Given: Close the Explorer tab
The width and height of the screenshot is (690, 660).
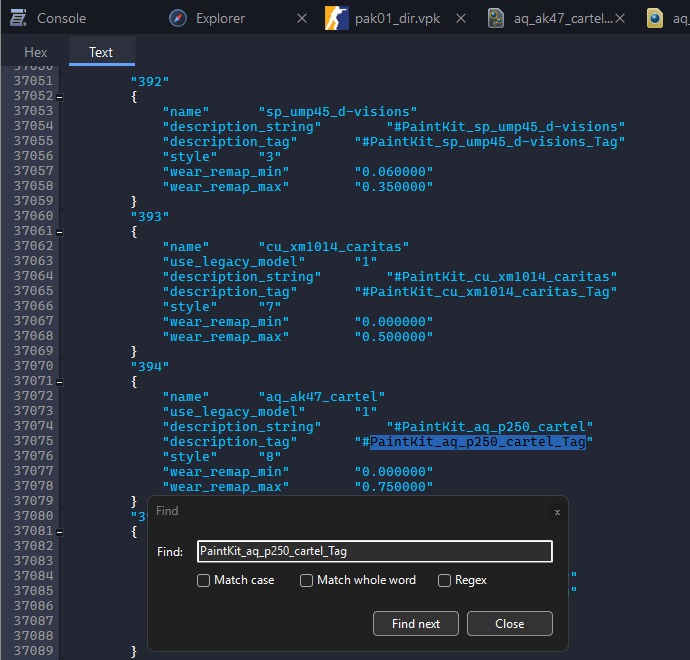Looking at the screenshot, I should coord(302,18).
